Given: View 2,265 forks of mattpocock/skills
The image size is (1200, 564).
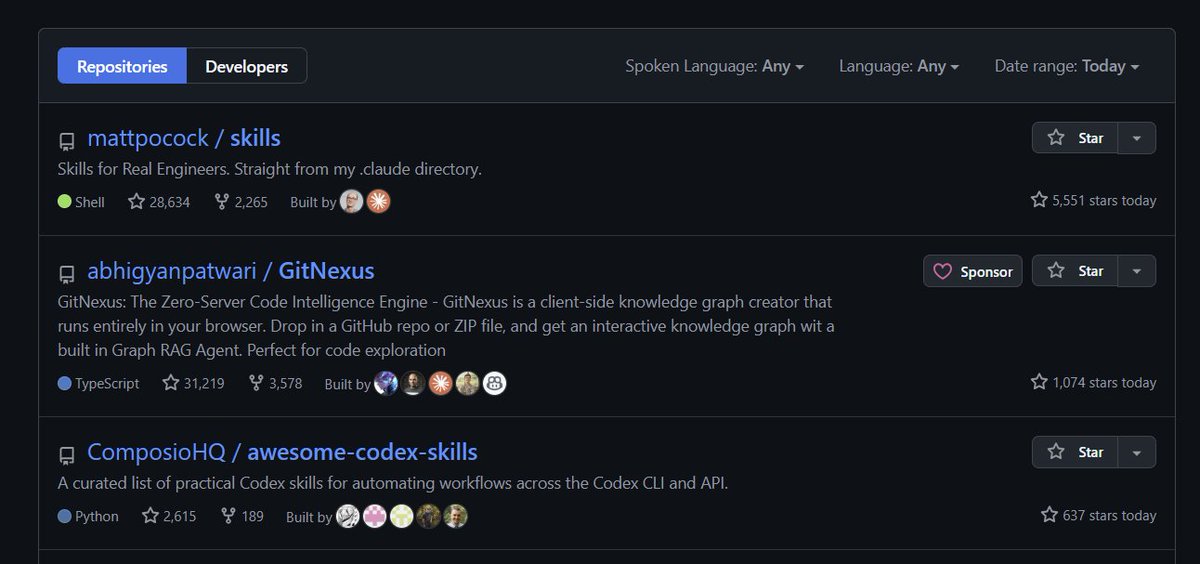Looking at the screenshot, I should click(241, 201).
